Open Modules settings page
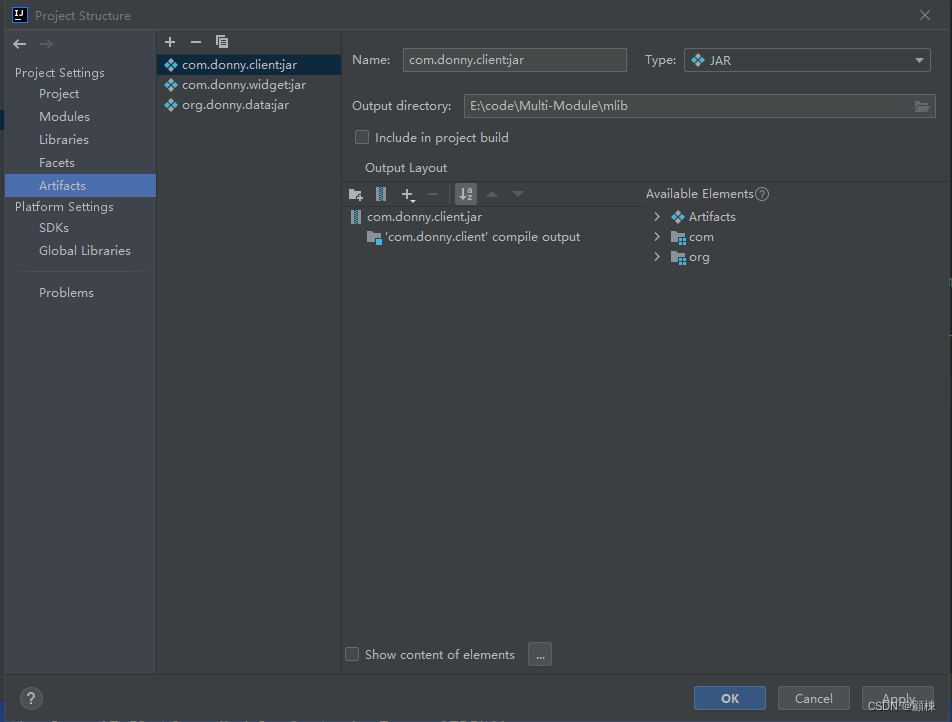 point(64,117)
